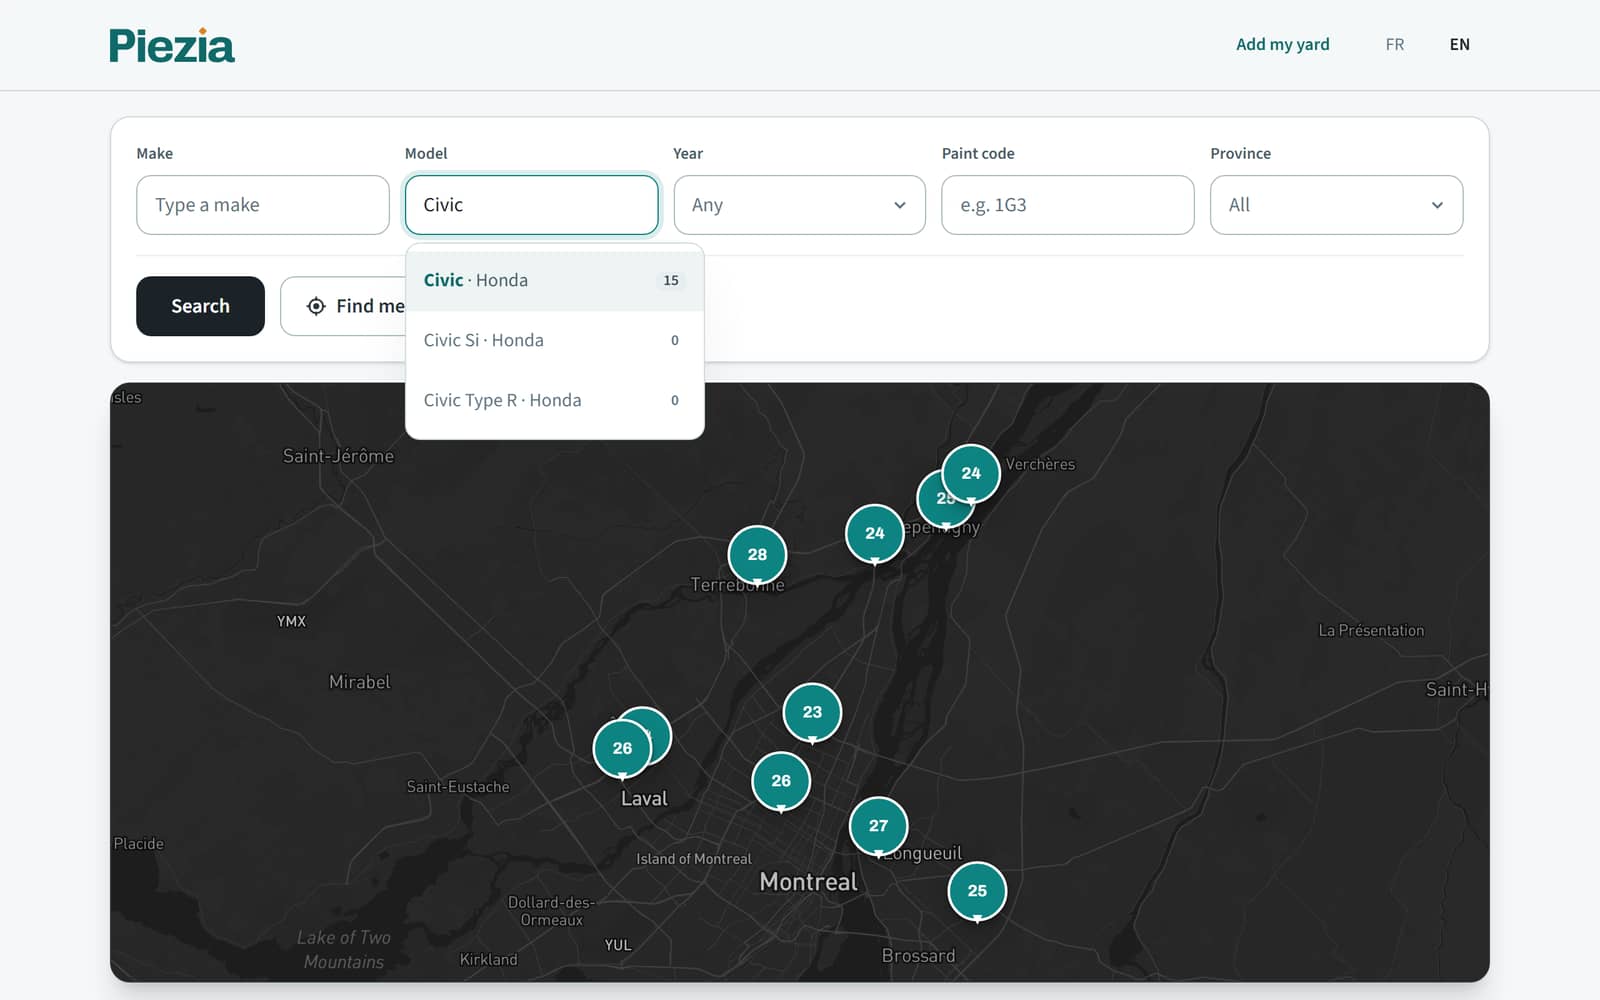
Task: Click the Paint code input field
Action: pyautogui.click(x=1067, y=205)
